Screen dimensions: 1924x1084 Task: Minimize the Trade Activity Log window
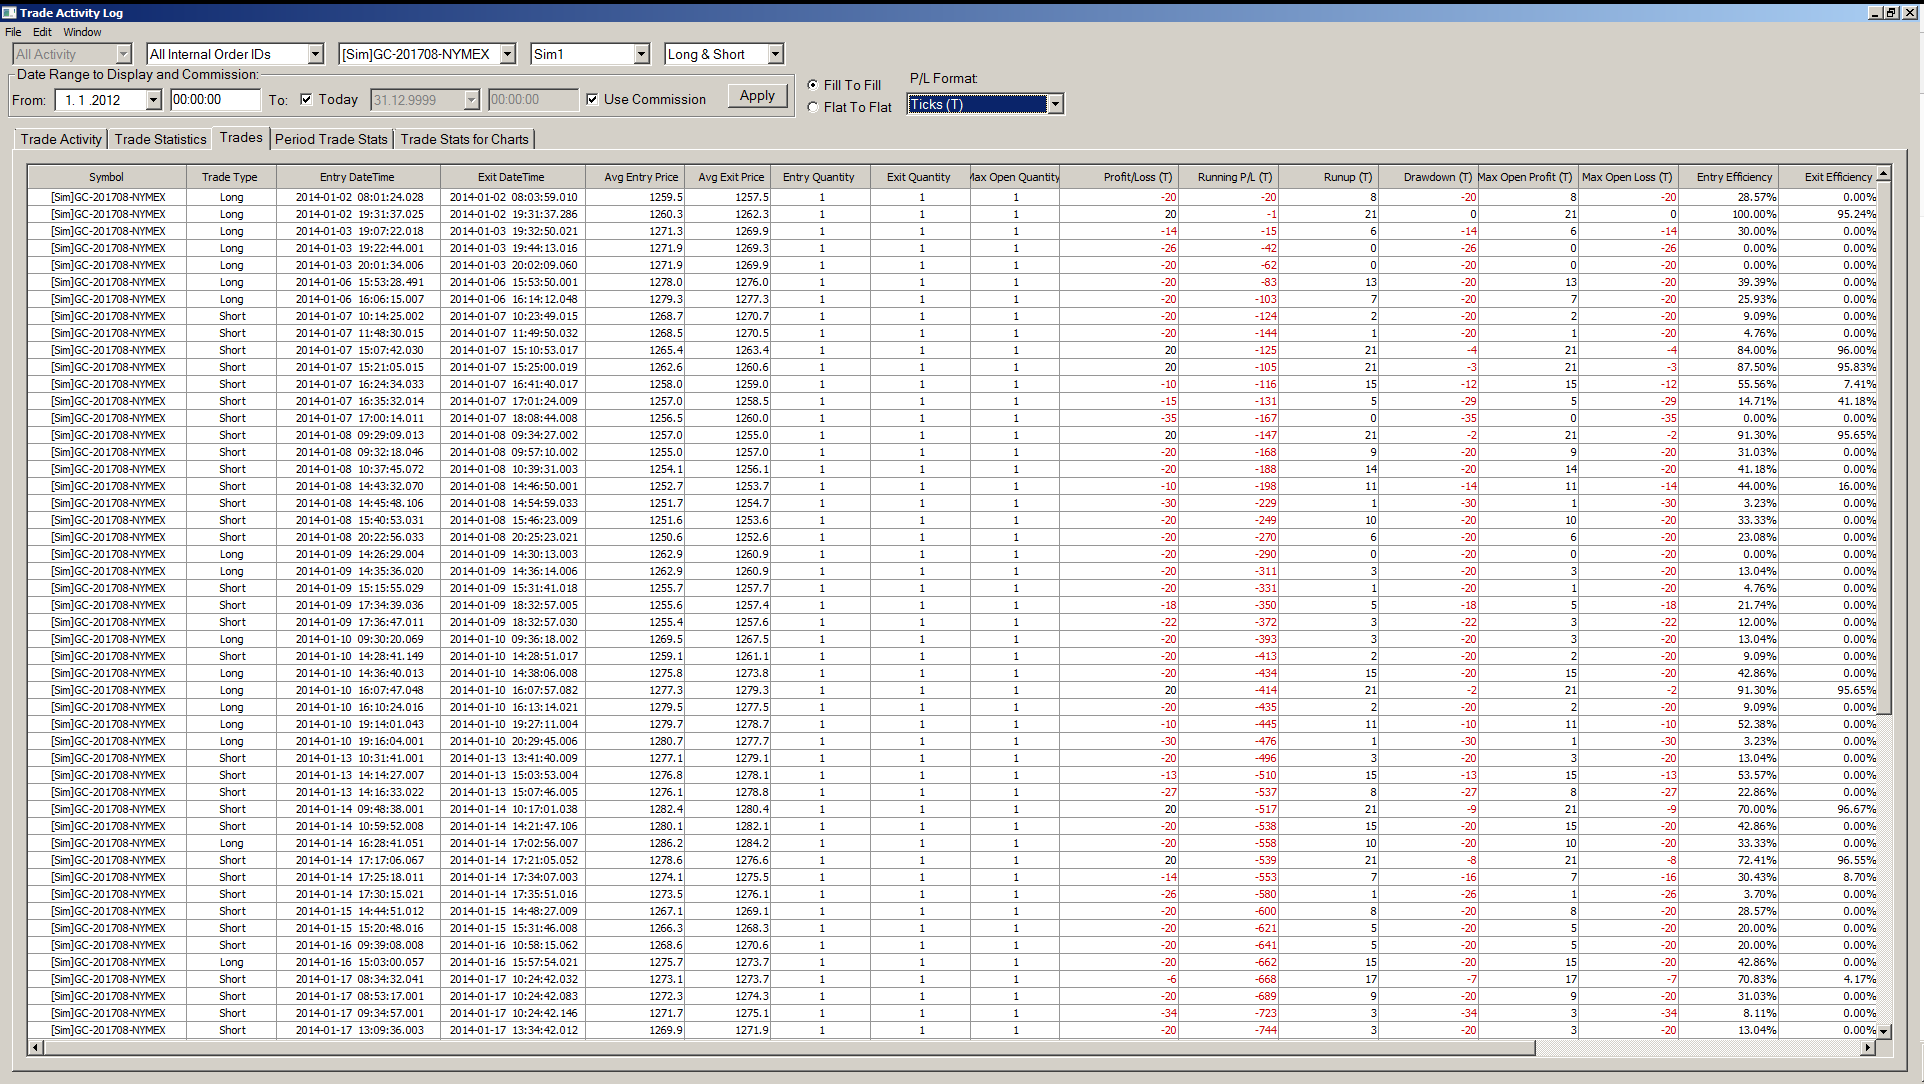(1875, 12)
